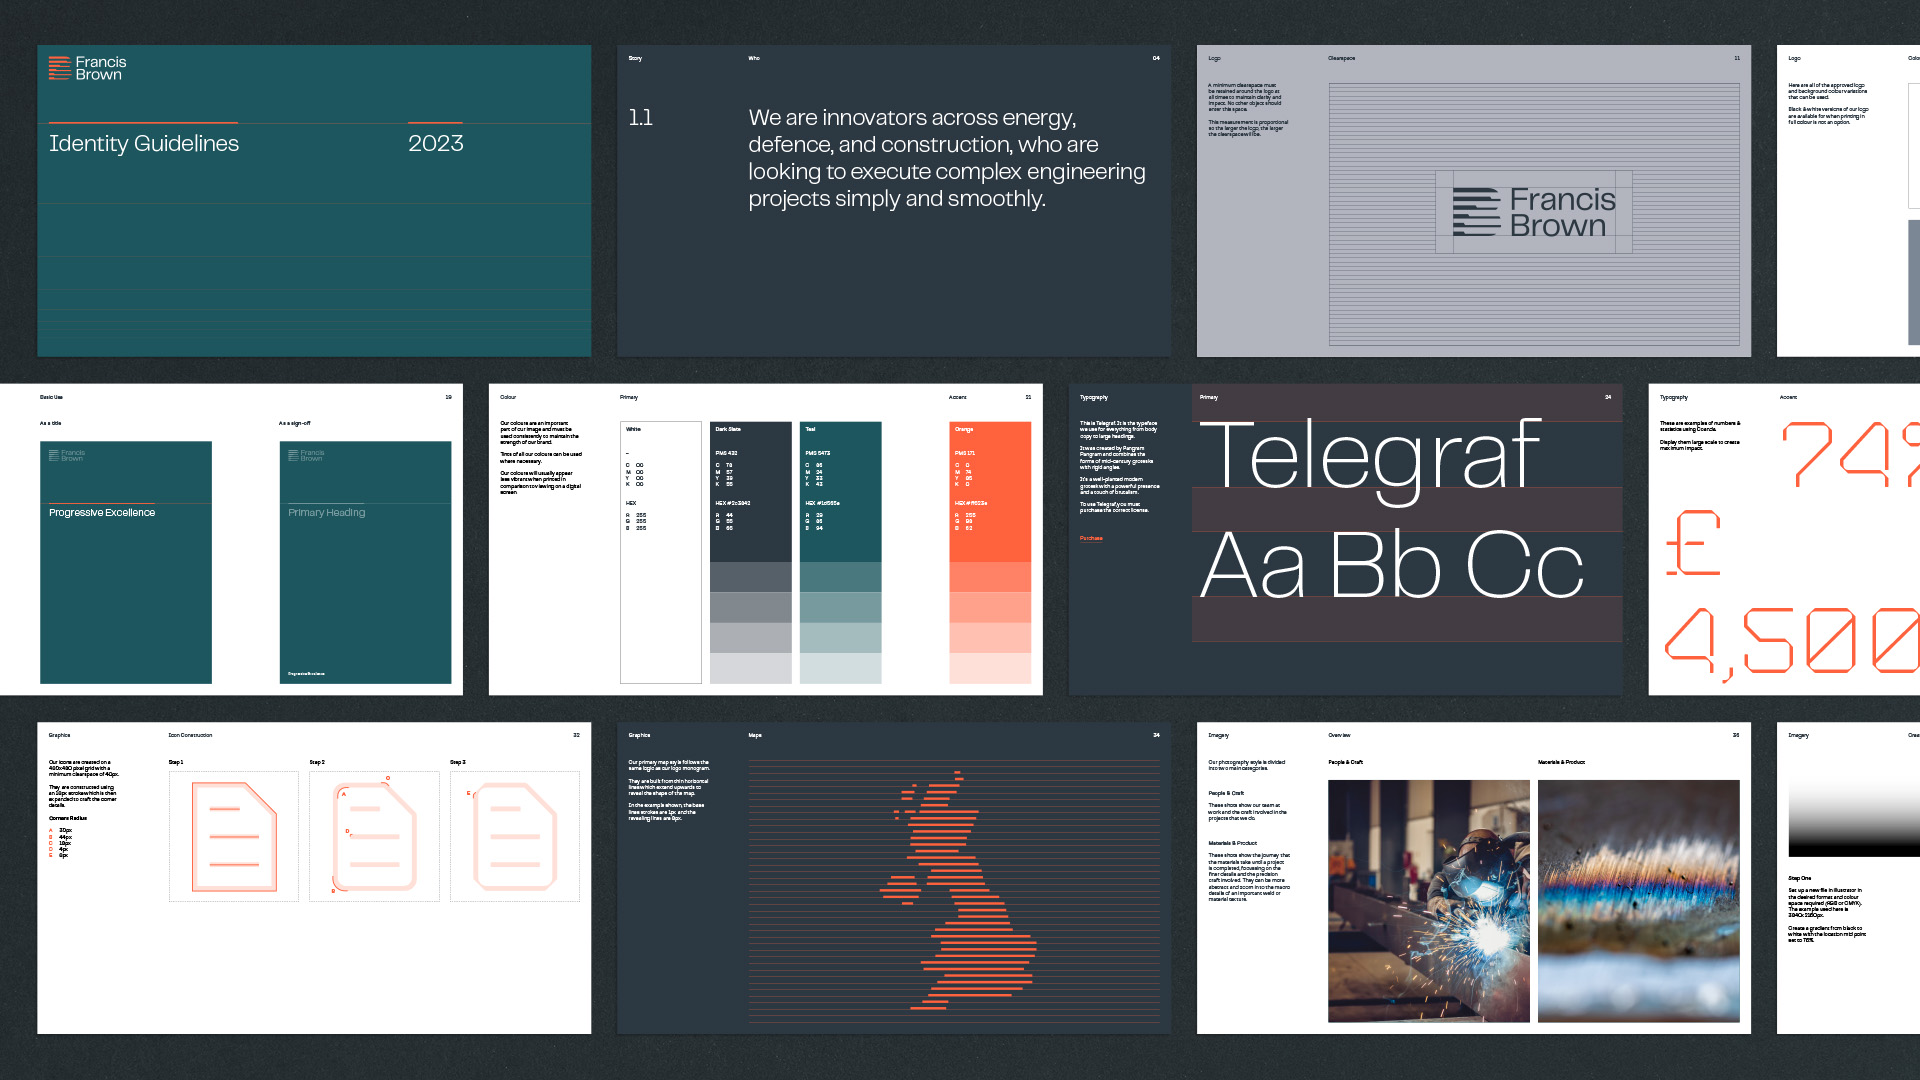Click the orange 4,500 numeral example

pyautogui.click(x=1790, y=642)
